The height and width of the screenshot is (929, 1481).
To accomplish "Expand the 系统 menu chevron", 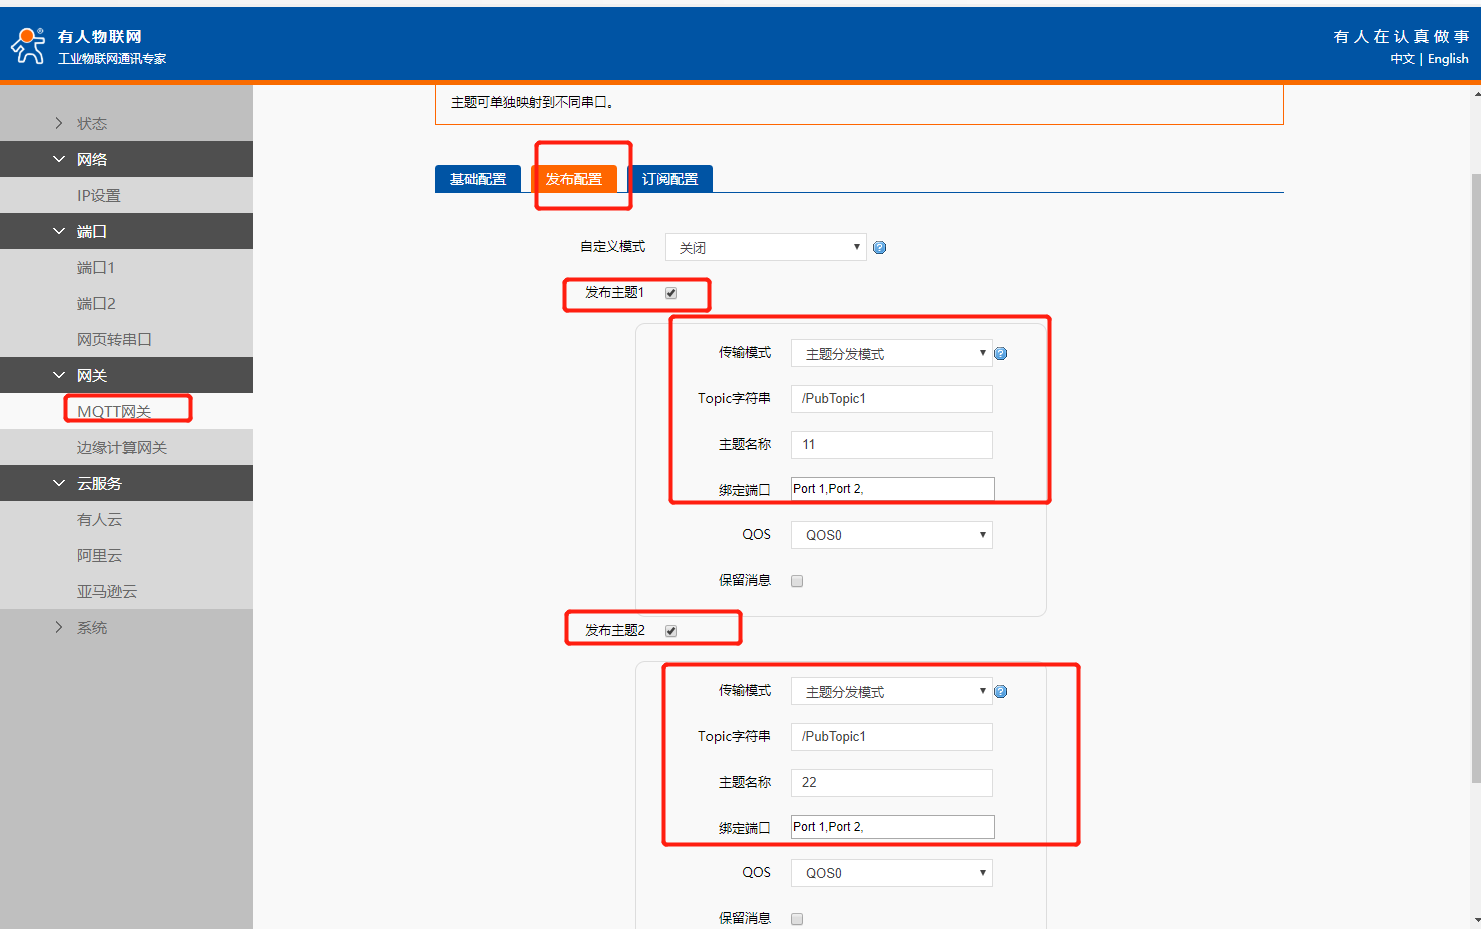I will tap(59, 627).
